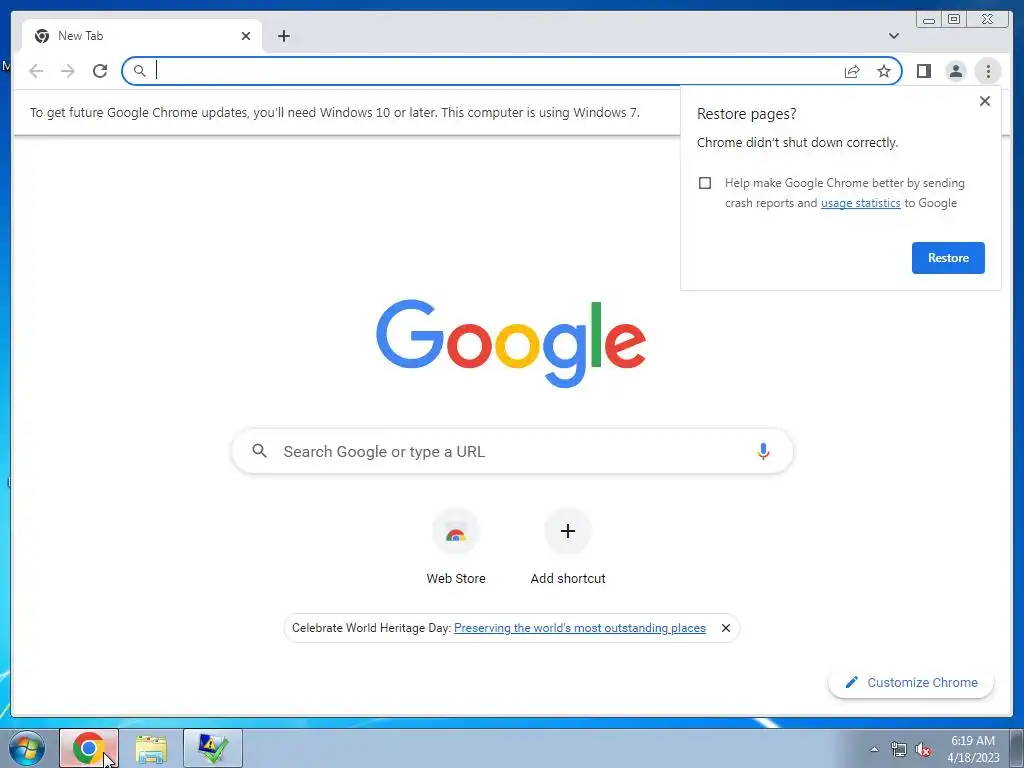
Task: Close the New Tab tab
Action: [246, 36]
